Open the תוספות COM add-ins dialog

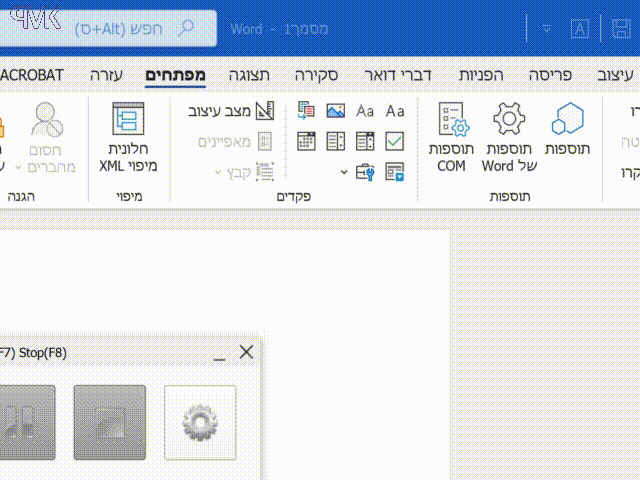(451, 136)
